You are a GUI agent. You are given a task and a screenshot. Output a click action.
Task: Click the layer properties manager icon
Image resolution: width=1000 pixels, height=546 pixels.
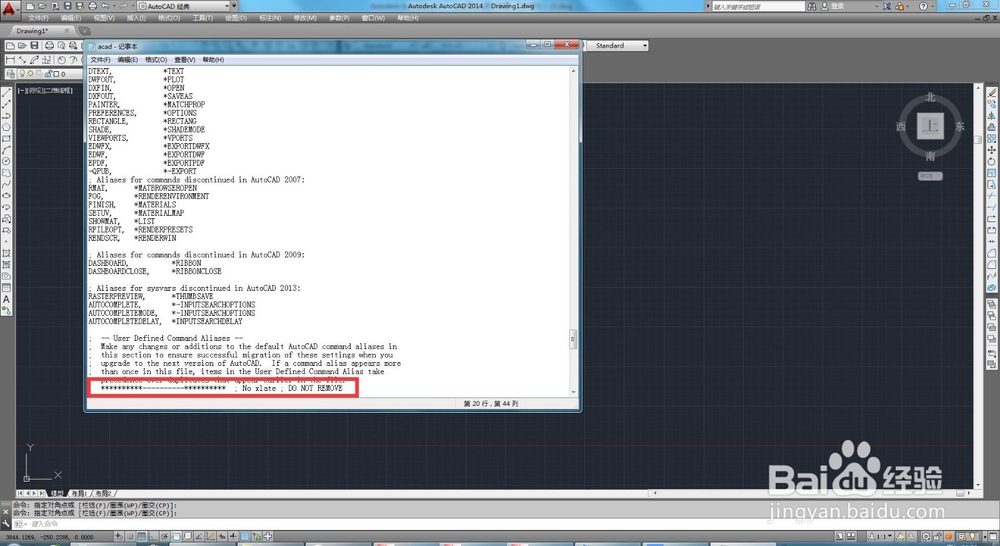[10, 73]
